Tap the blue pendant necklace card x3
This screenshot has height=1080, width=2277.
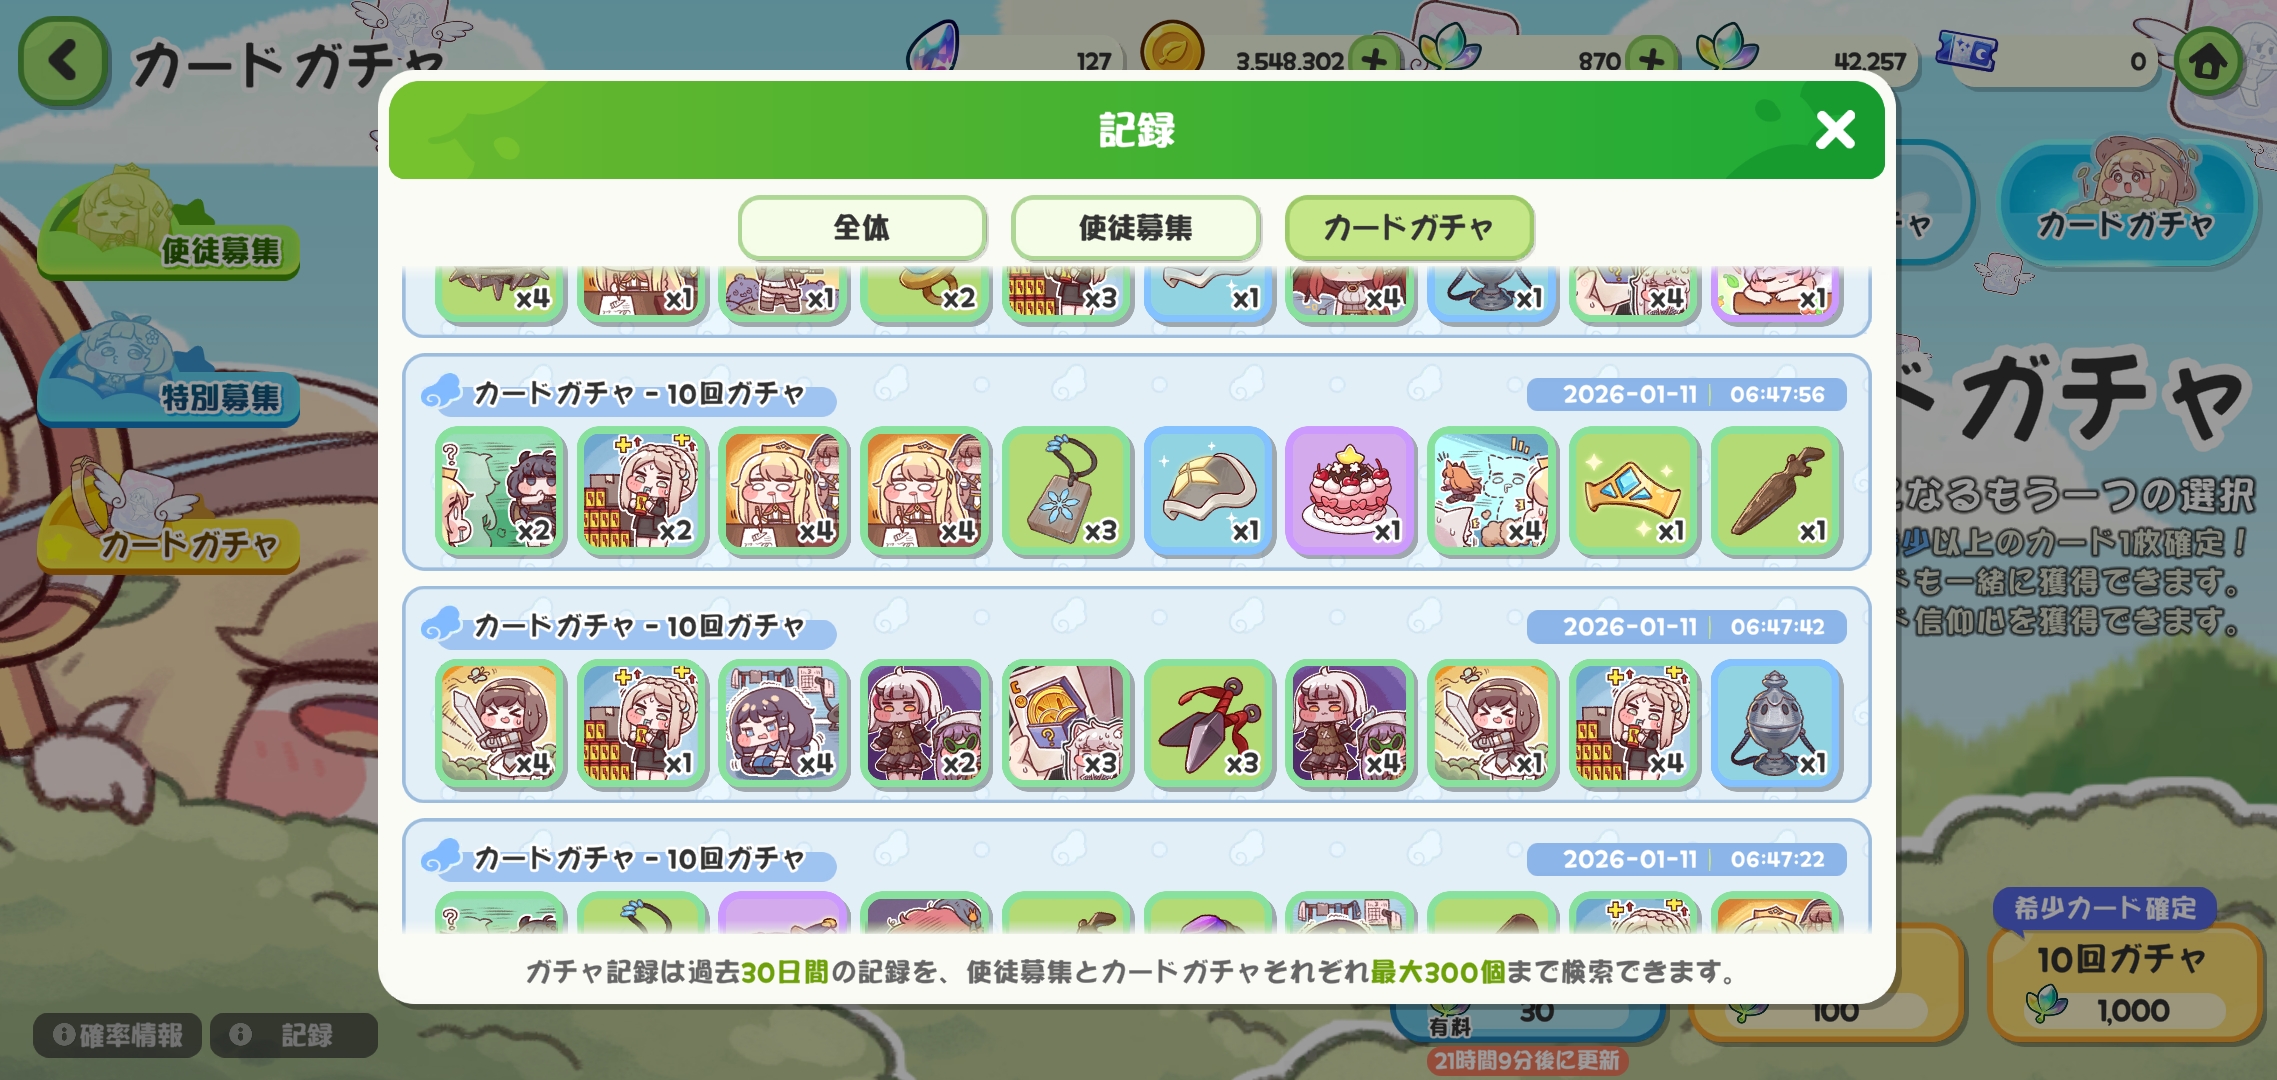(1067, 491)
